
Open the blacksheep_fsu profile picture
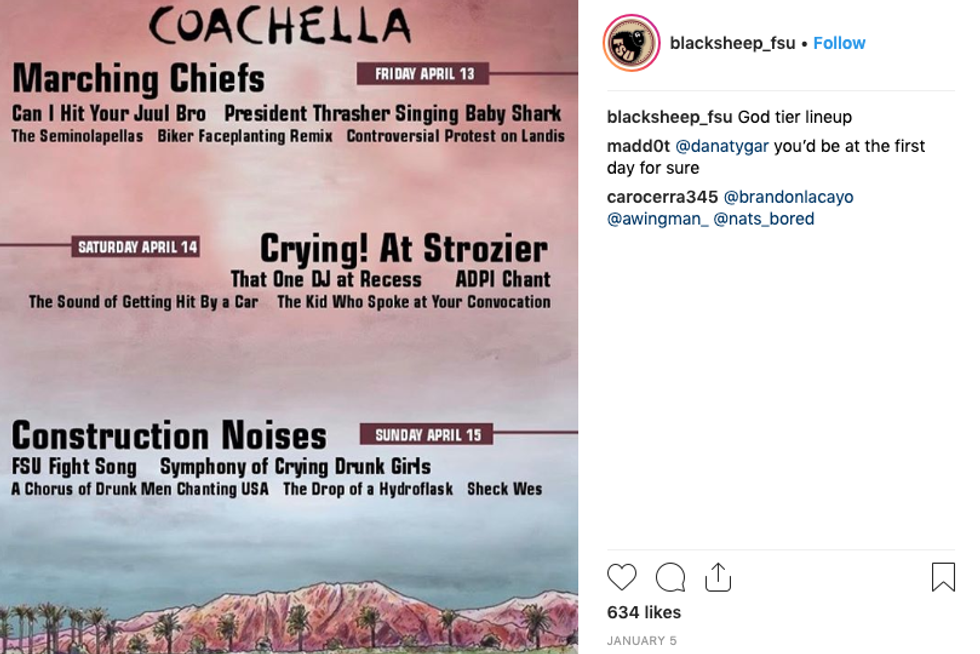coord(631,43)
